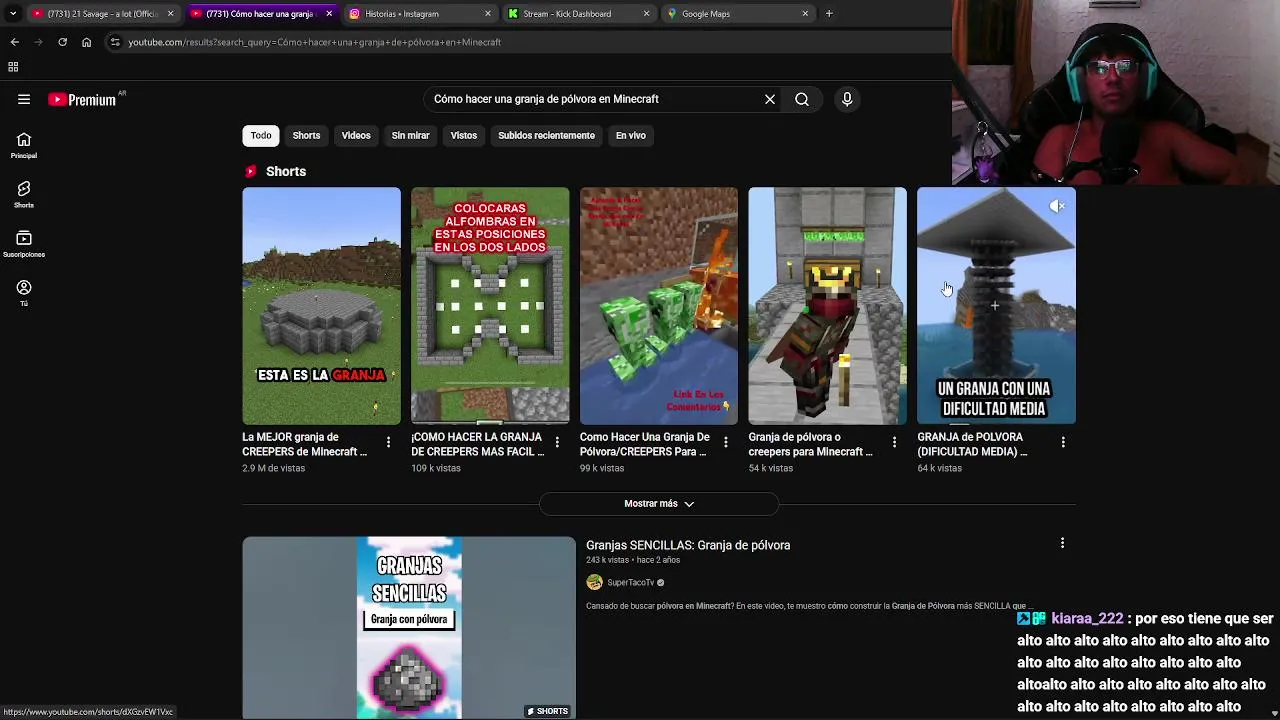The height and width of the screenshot is (720, 1280).
Task: Open the SuperTacoTv channel link
Action: [x=631, y=582]
